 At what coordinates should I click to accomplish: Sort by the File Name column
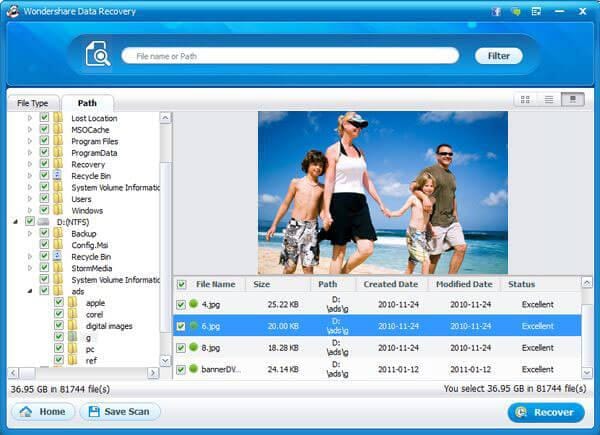[215, 284]
